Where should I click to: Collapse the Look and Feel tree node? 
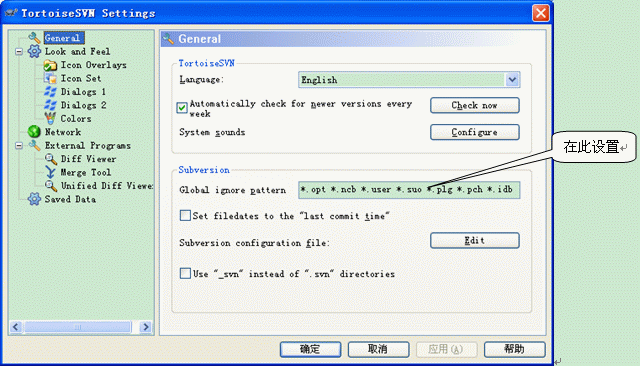coord(19,52)
